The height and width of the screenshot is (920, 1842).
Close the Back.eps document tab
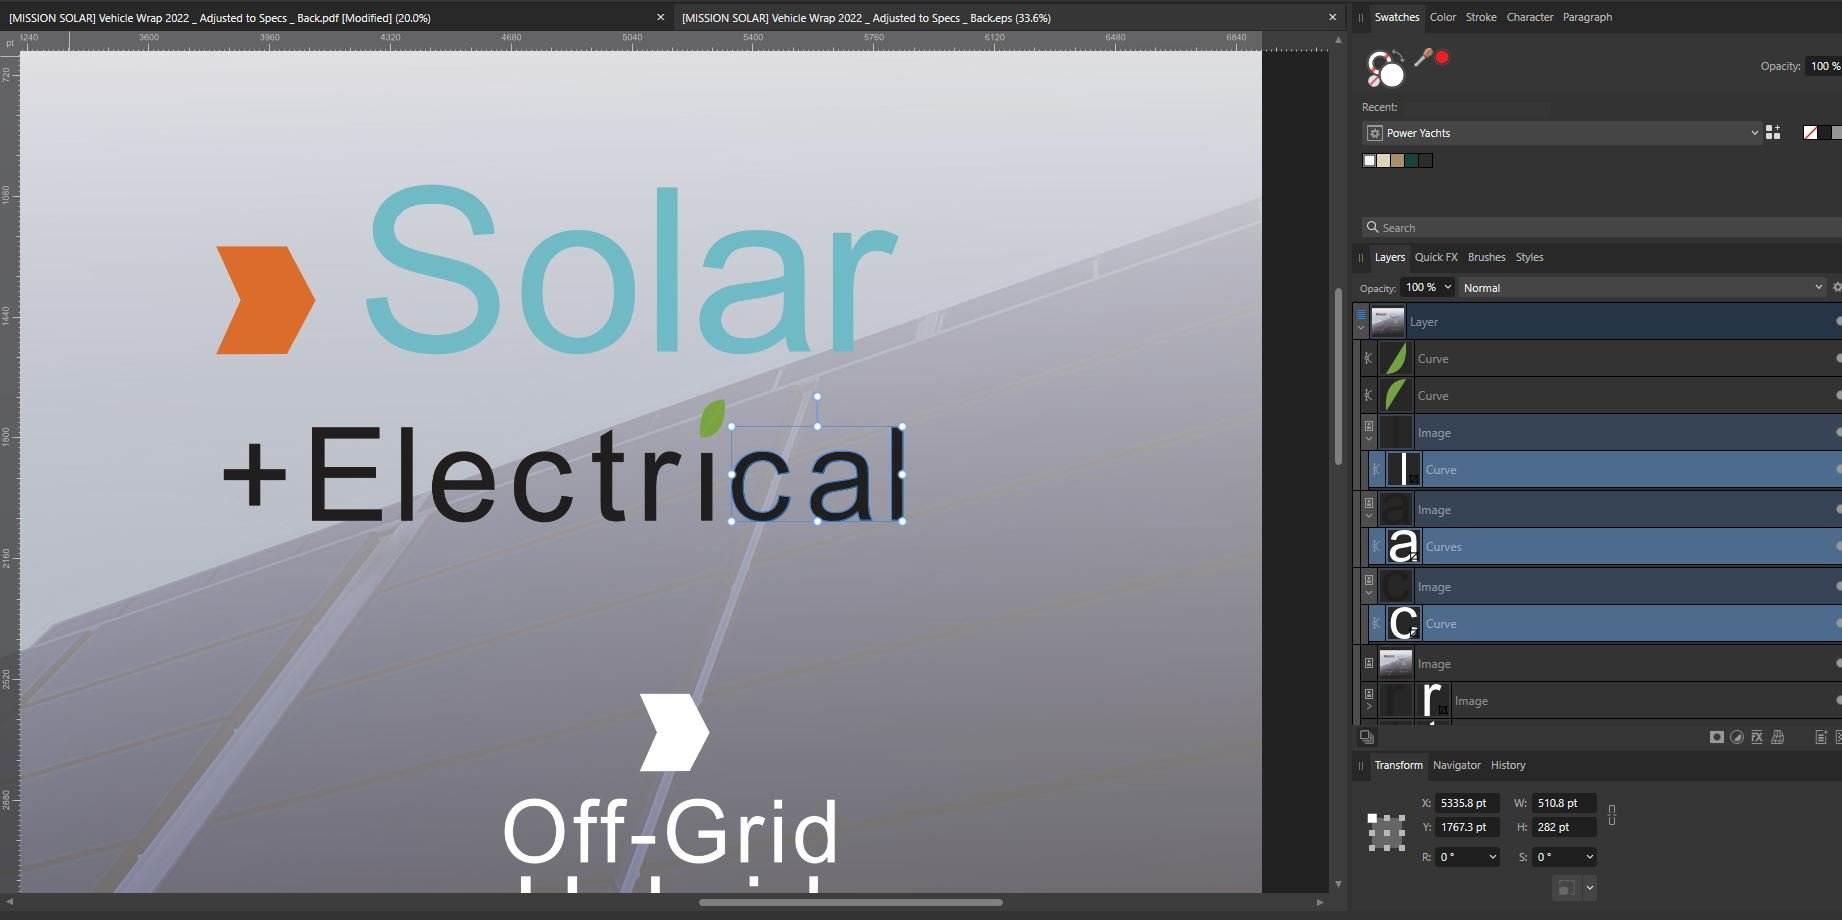coord(1332,17)
